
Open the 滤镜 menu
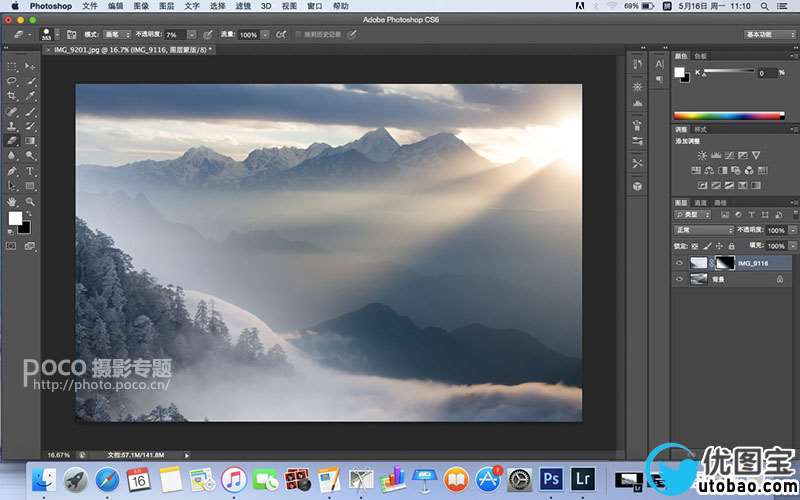click(x=243, y=6)
